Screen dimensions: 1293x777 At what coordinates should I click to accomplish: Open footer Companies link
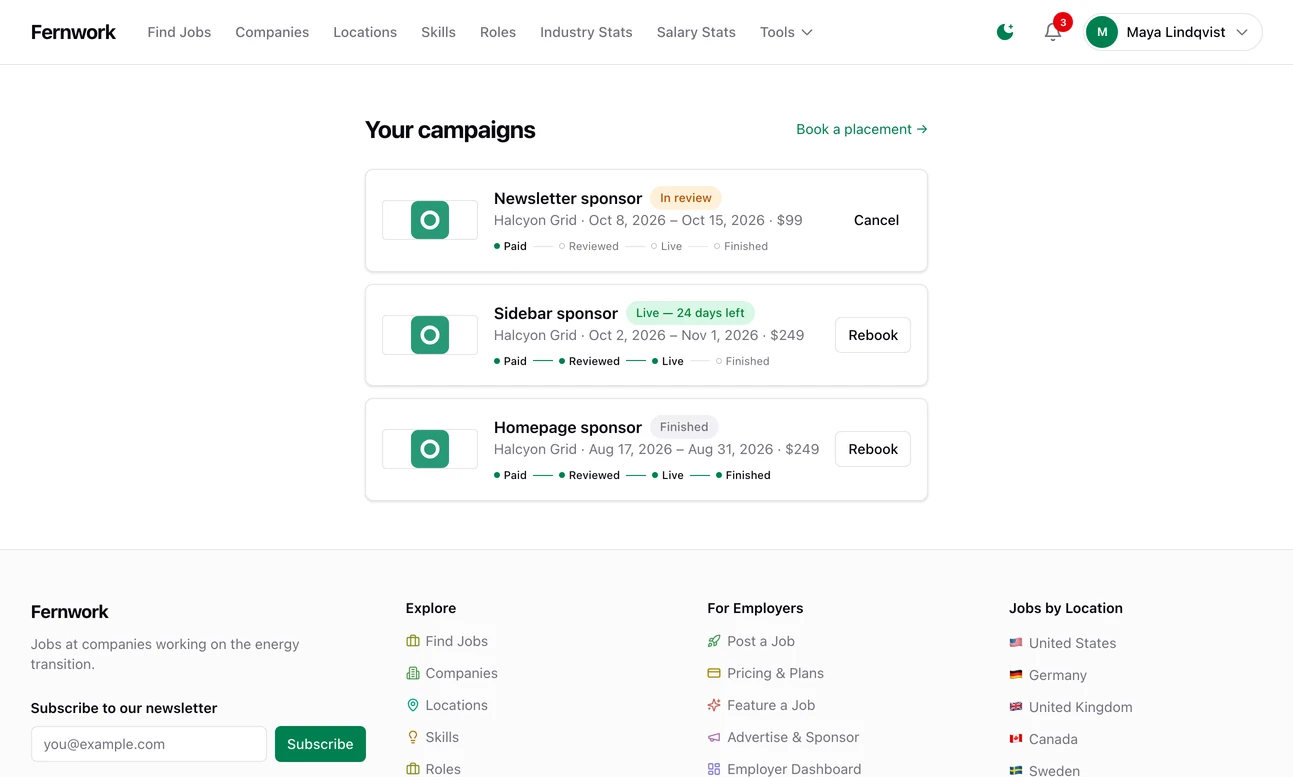point(462,673)
